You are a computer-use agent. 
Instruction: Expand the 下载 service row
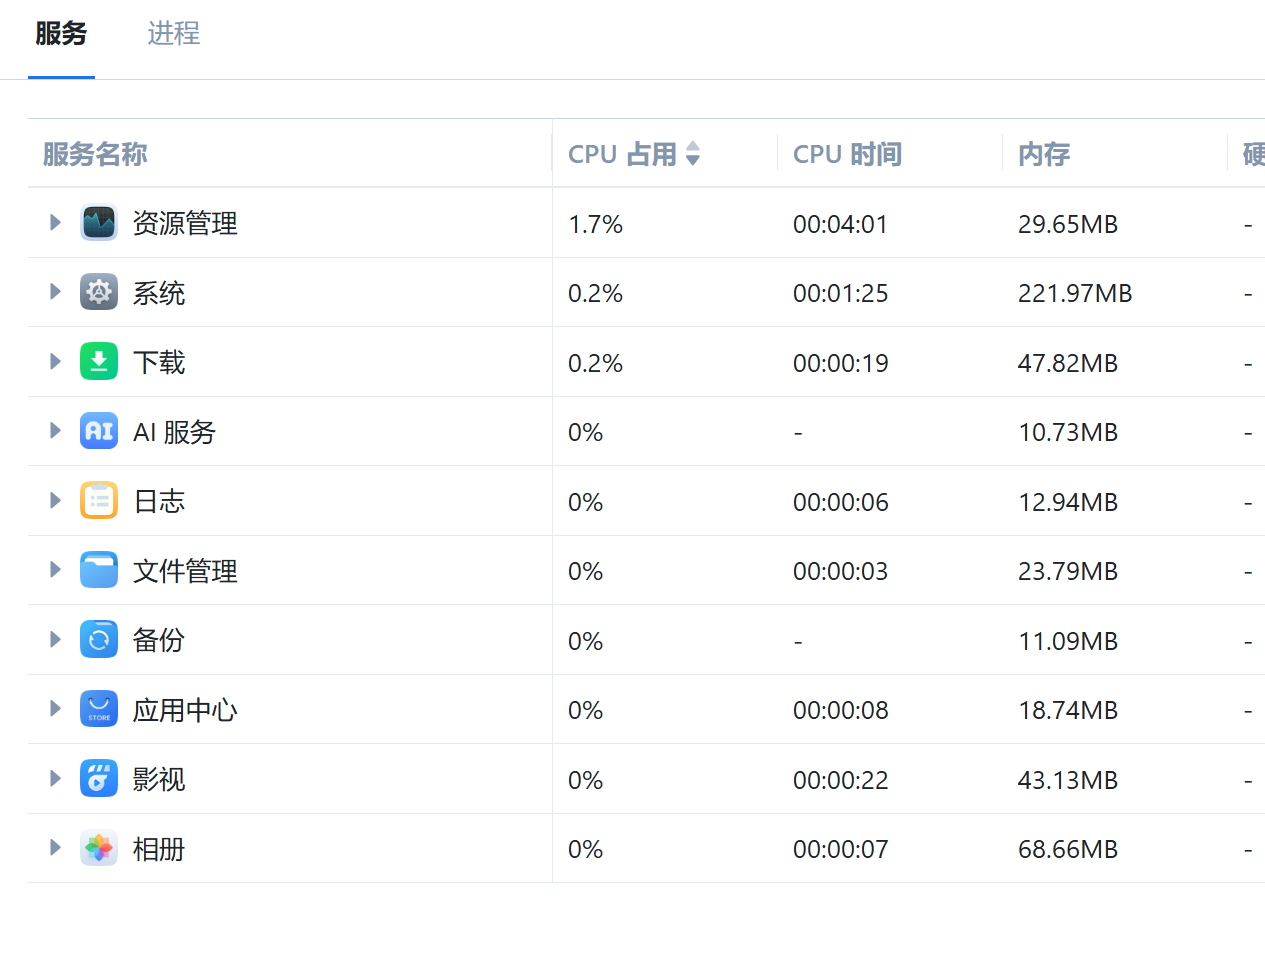(56, 362)
